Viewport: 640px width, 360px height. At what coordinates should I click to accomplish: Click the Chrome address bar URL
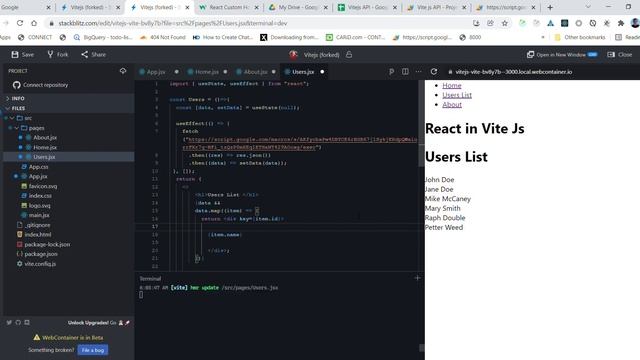pyautogui.click(x=173, y=23)
